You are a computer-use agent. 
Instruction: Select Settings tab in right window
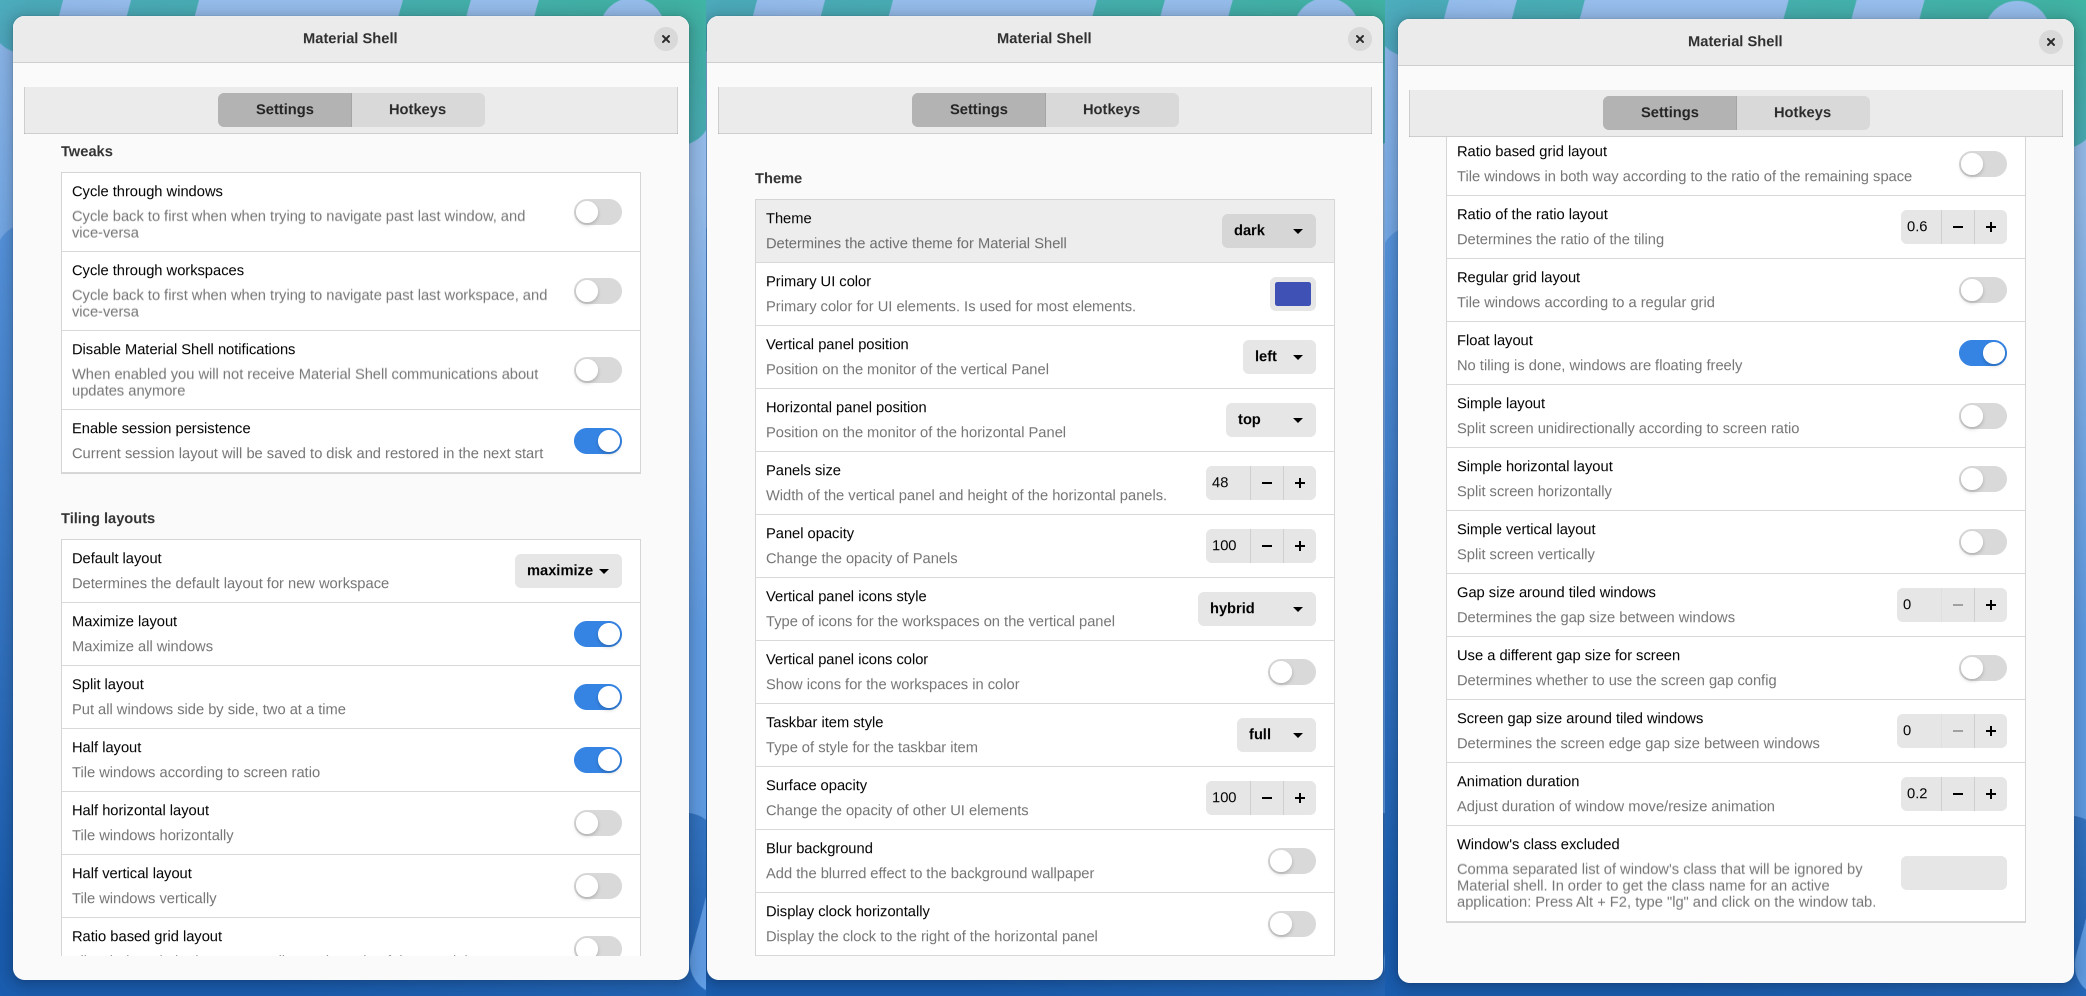point(1670,113)
